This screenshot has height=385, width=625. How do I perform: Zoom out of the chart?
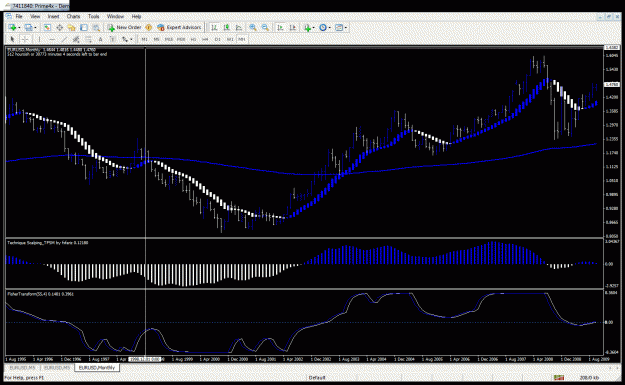click(x=265, y=28)
